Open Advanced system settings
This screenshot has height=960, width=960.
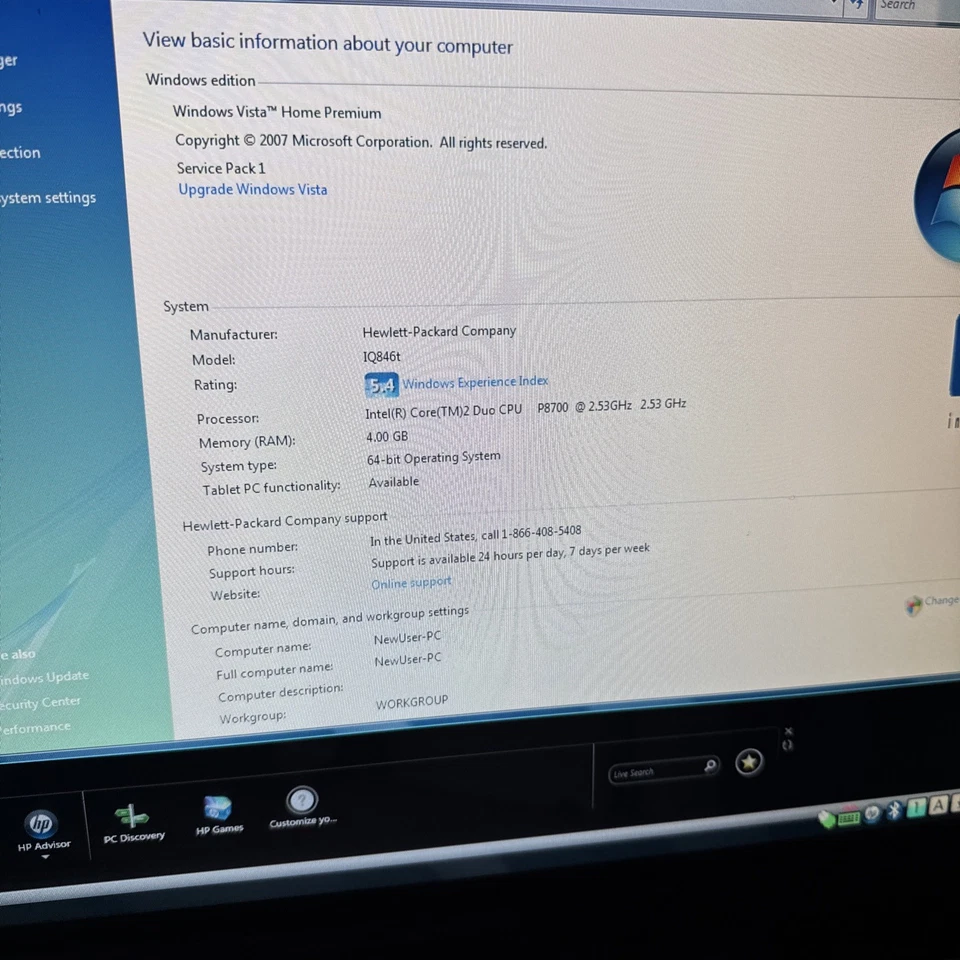47,197
